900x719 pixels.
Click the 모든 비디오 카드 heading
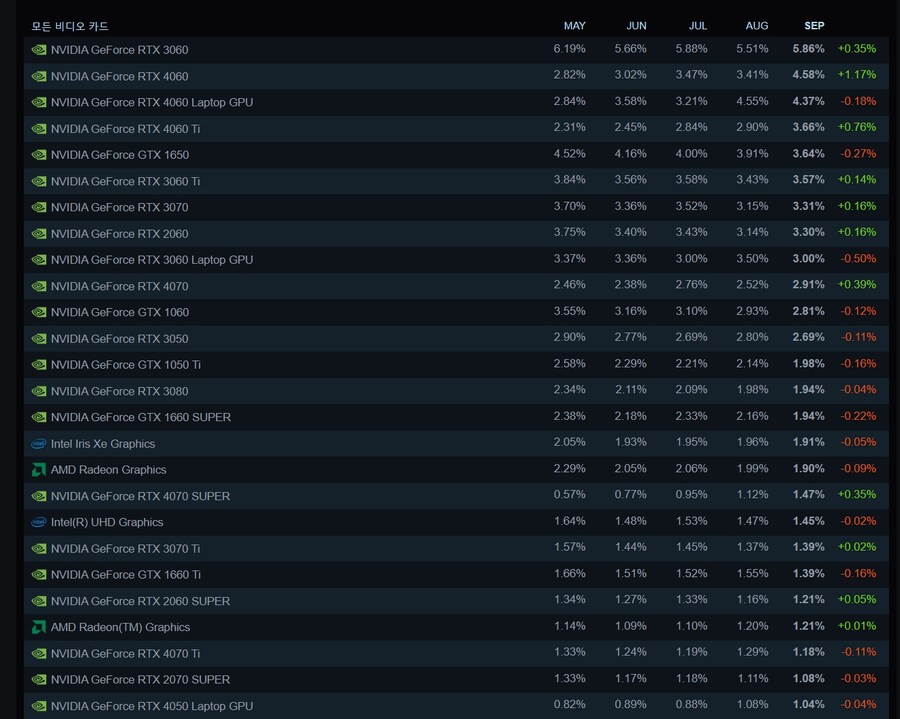click(69, 26)
